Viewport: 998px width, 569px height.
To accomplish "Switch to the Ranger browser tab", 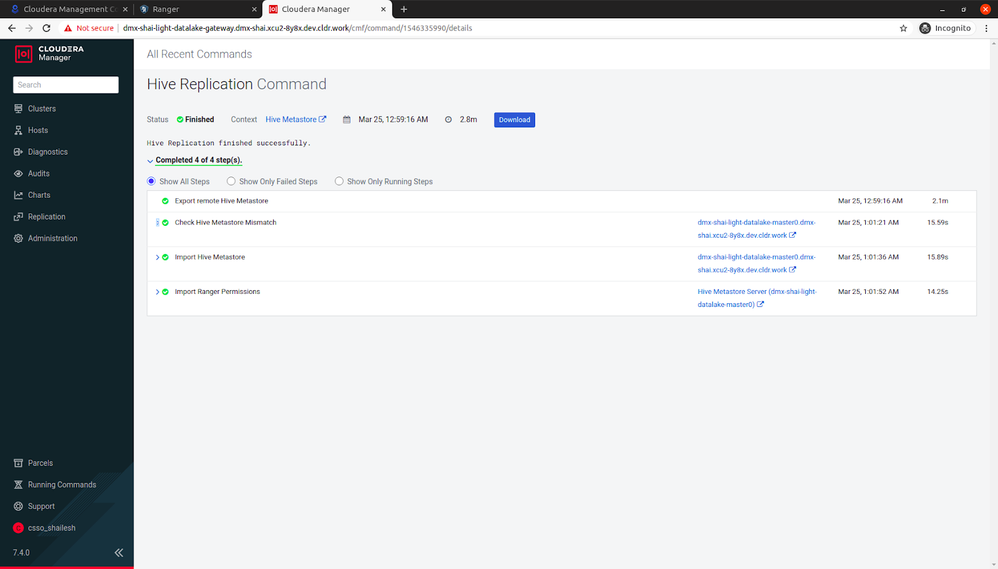I will tap(198, 9).
